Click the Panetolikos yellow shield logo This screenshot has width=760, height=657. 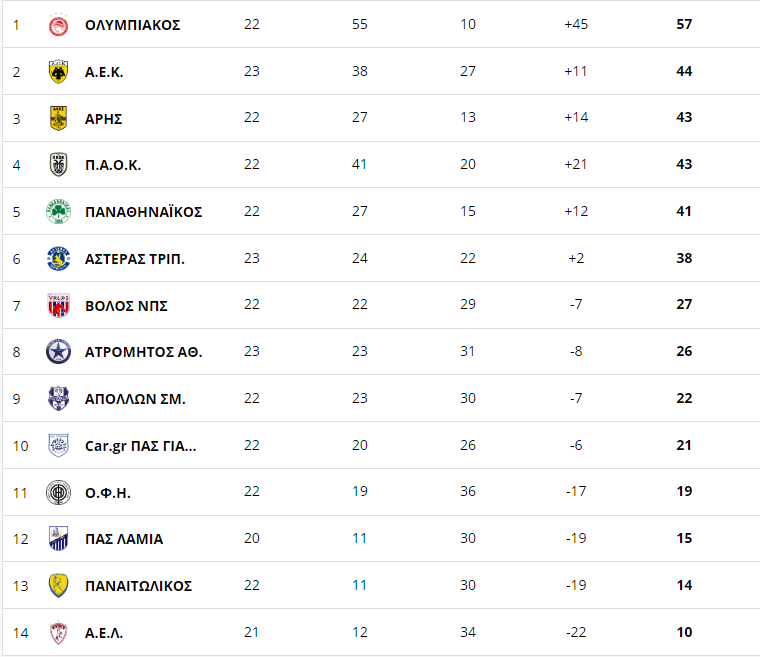tap(58, 585)
